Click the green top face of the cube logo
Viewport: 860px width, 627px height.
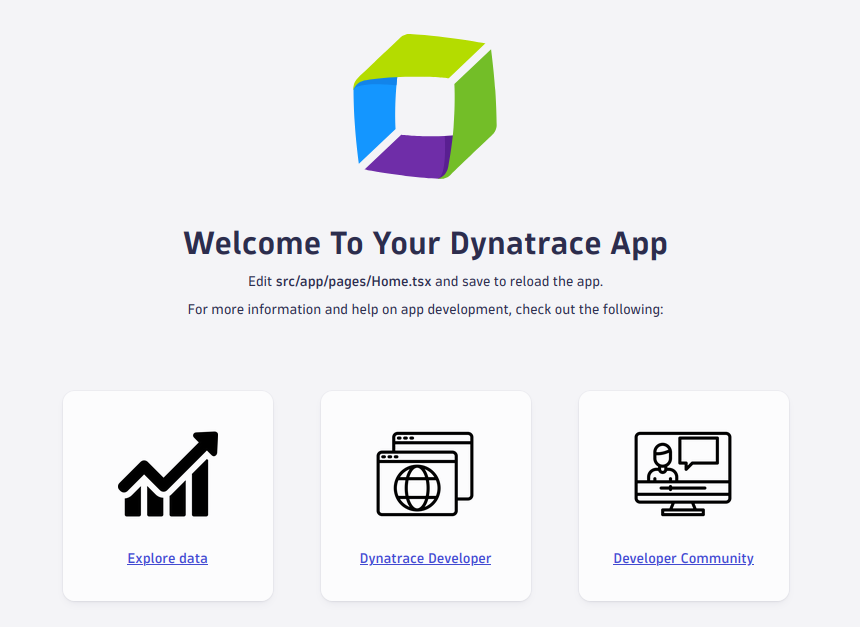click(x=425, y=58)
